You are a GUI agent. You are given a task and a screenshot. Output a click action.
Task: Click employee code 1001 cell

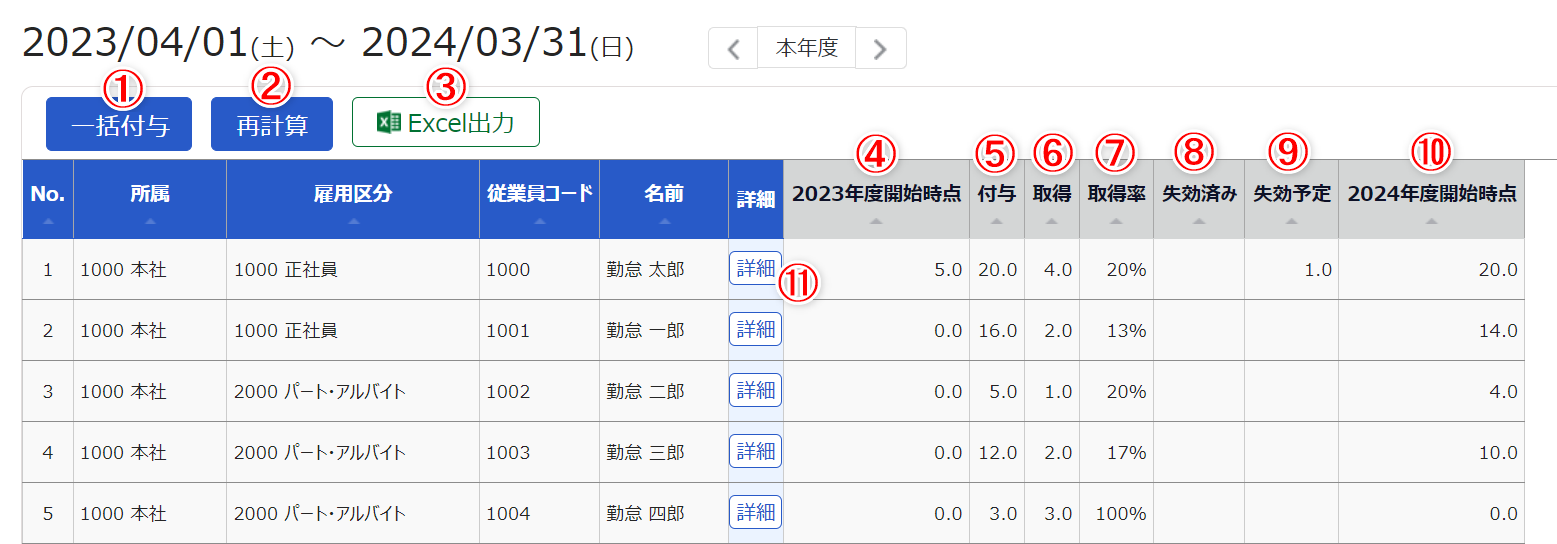[540, 330]
